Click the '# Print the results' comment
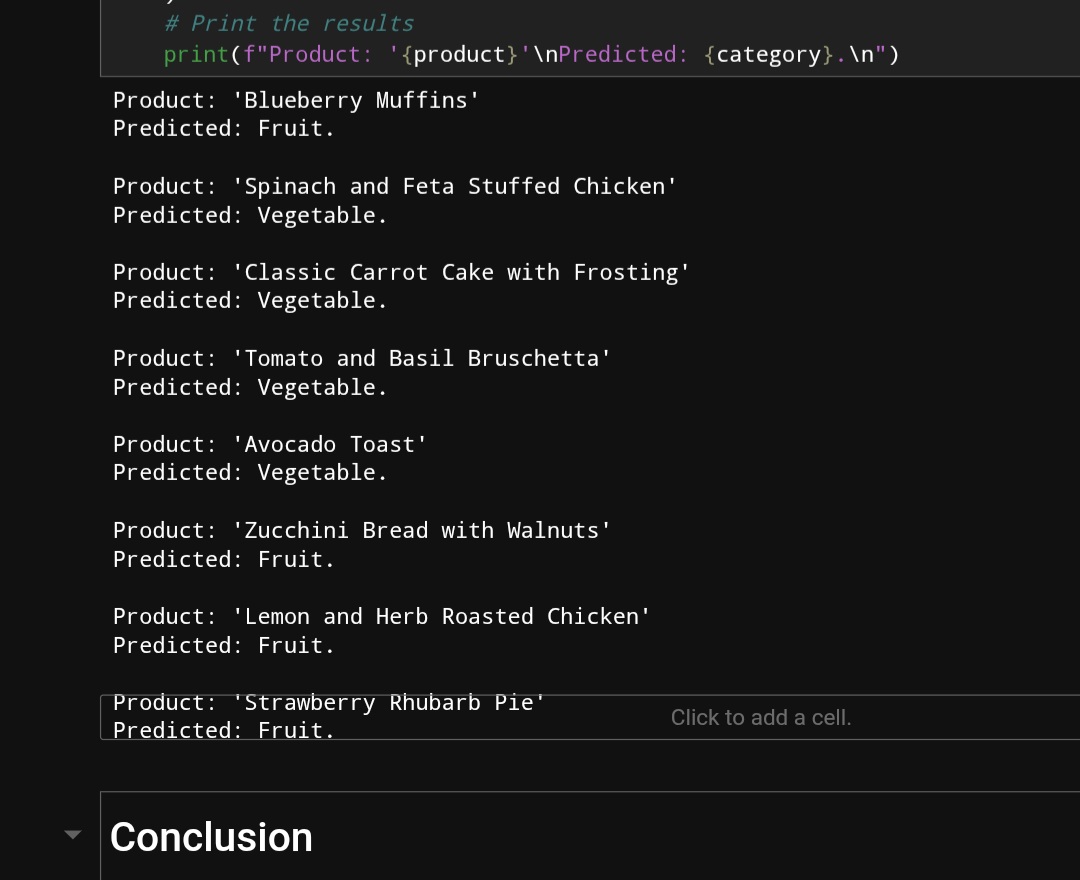Viewport: 1080px width, 880px height. [x=288, y=23]
